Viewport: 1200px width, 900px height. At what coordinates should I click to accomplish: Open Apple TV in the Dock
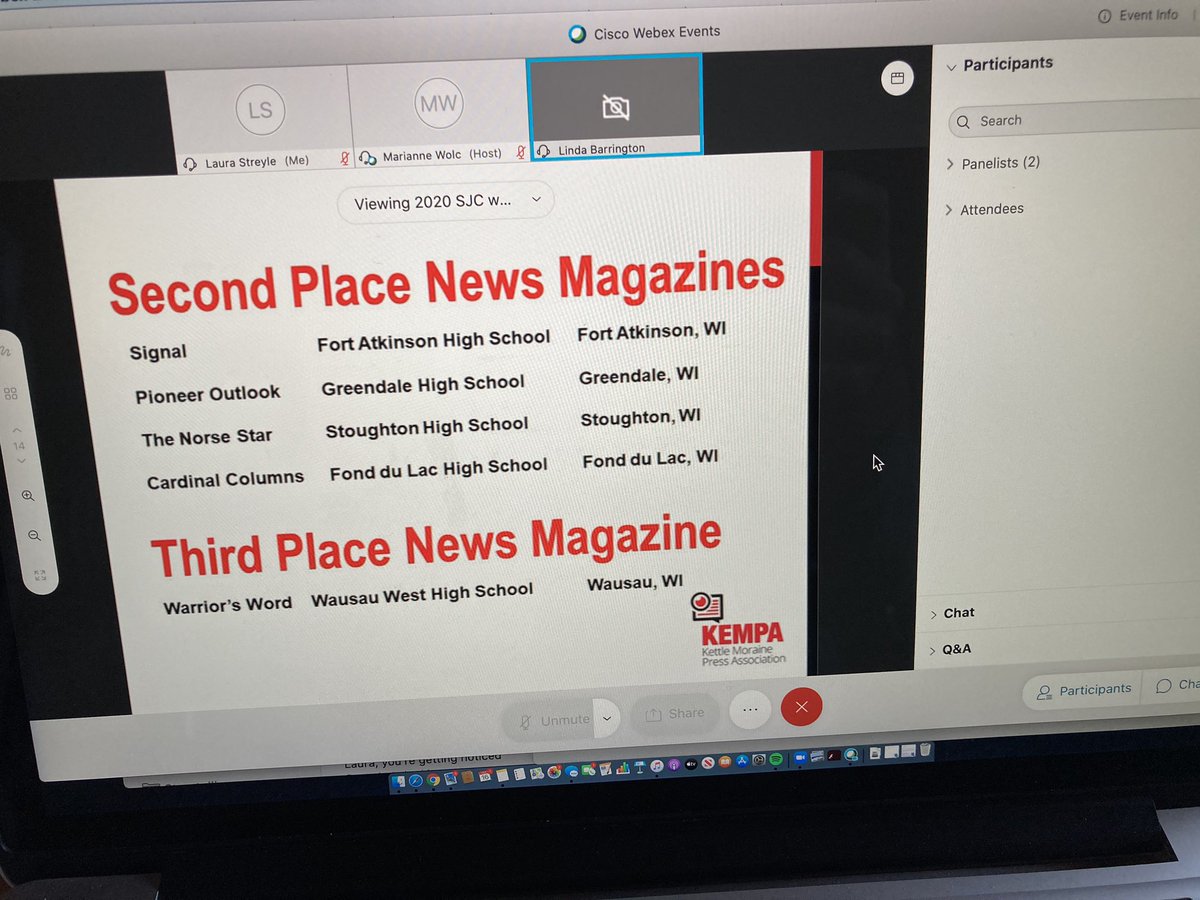[x=691, y=763]
